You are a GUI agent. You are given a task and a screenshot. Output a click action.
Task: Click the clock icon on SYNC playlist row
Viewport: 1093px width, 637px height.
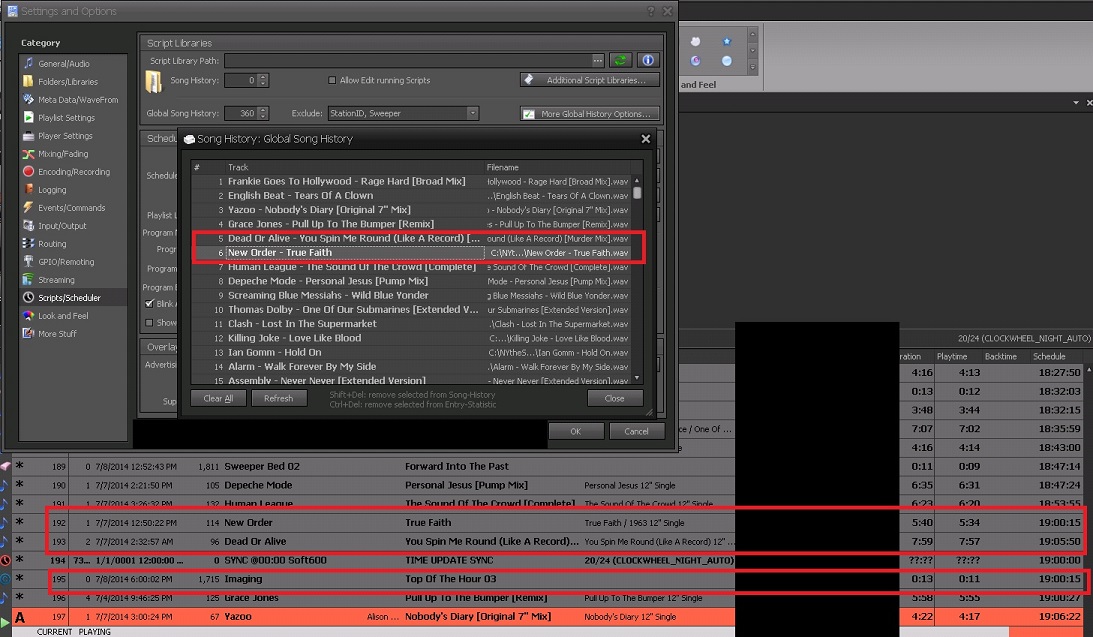click(x=5, y=560)
